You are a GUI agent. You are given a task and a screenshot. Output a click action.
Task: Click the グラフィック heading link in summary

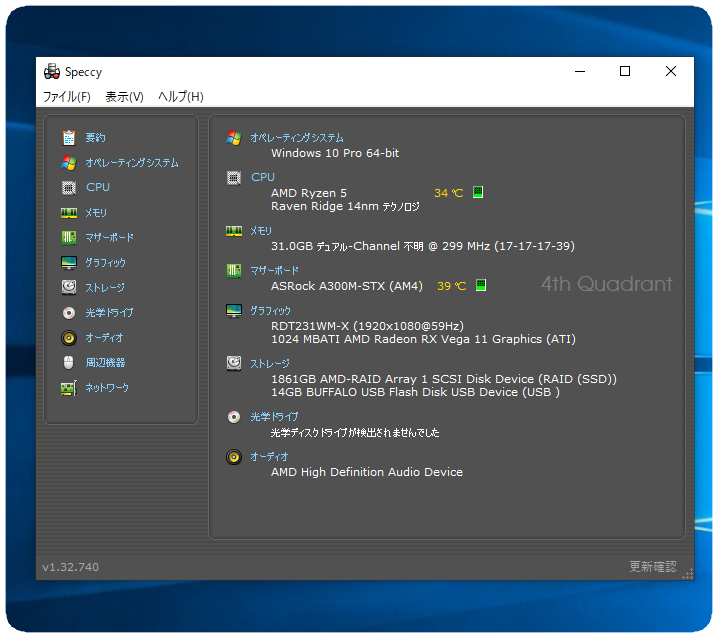271,311
